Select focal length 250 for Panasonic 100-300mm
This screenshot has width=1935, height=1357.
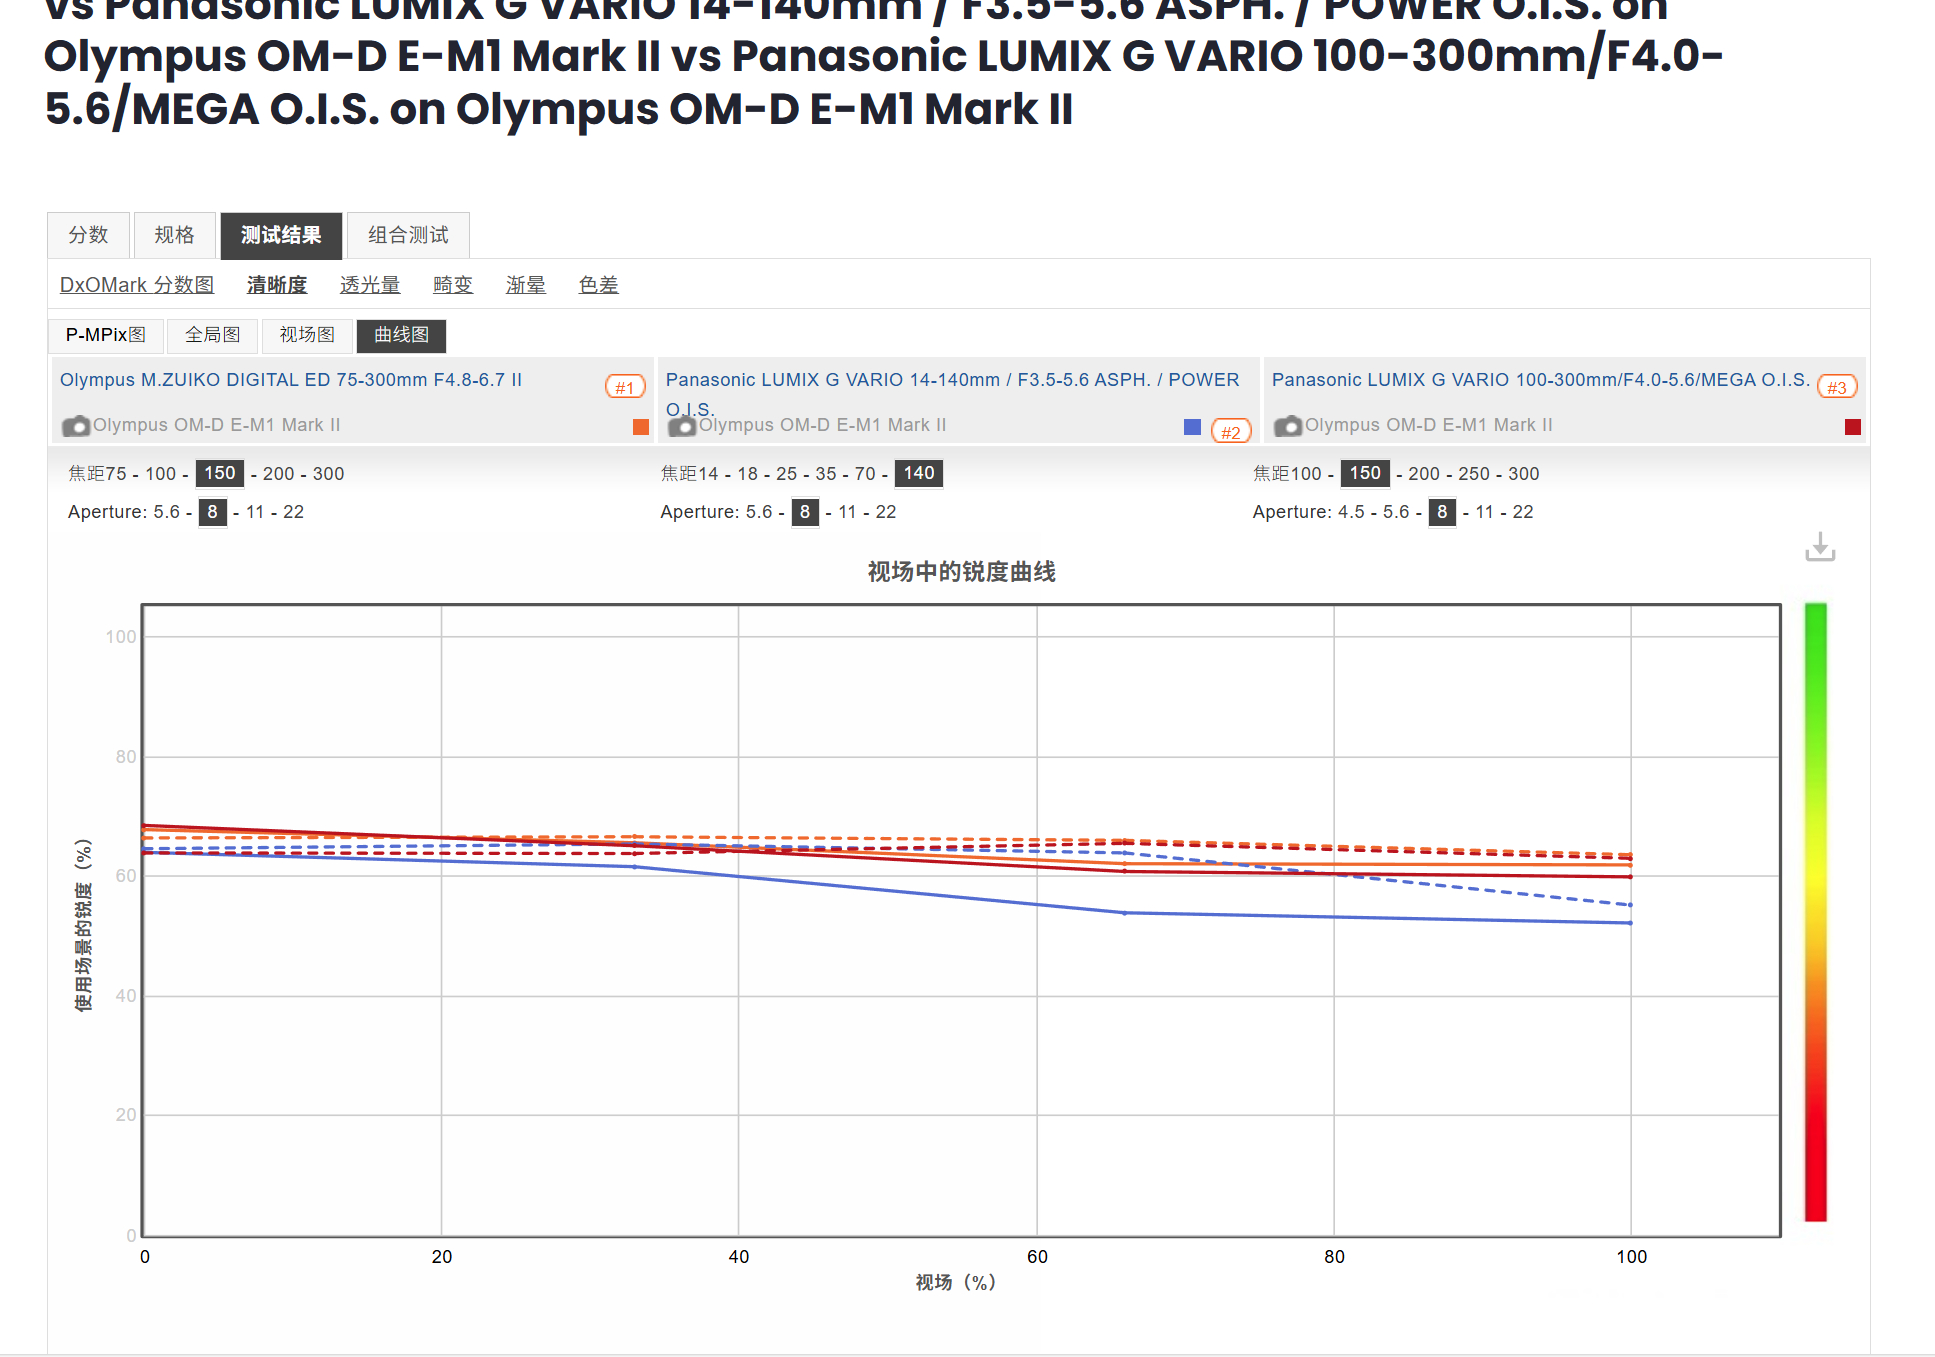click(x=1474, y=474)
